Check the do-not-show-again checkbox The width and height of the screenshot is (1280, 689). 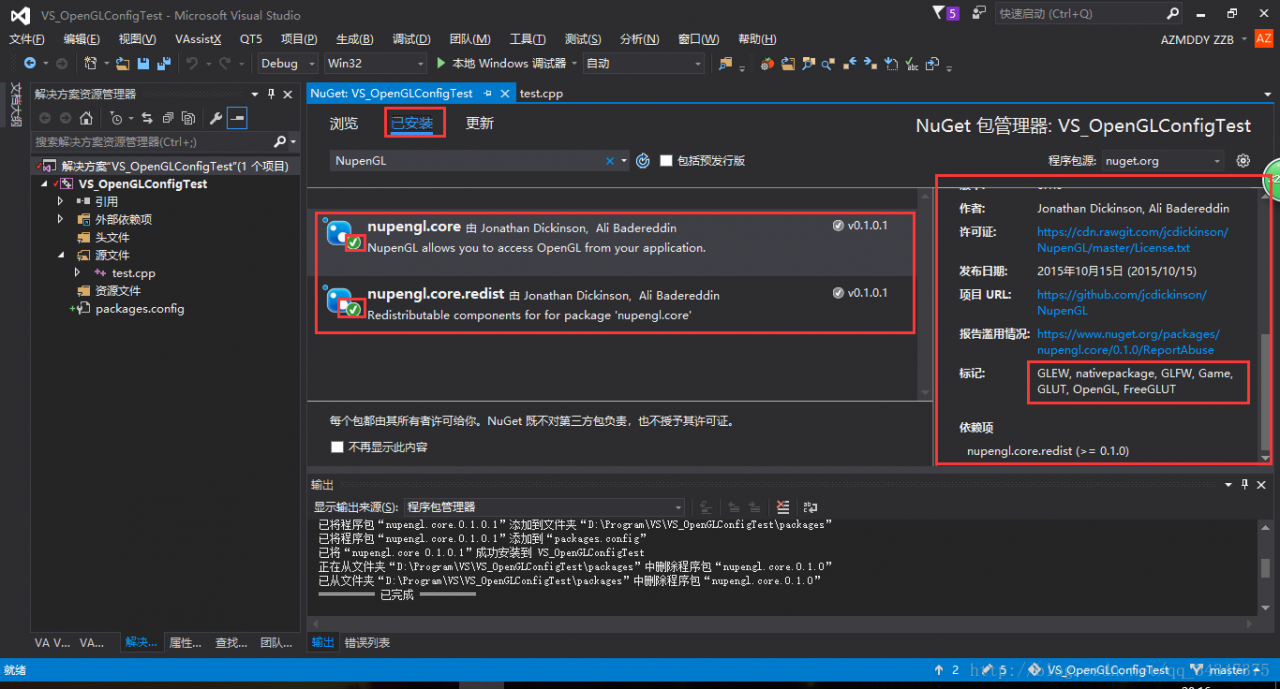[337, 447]
